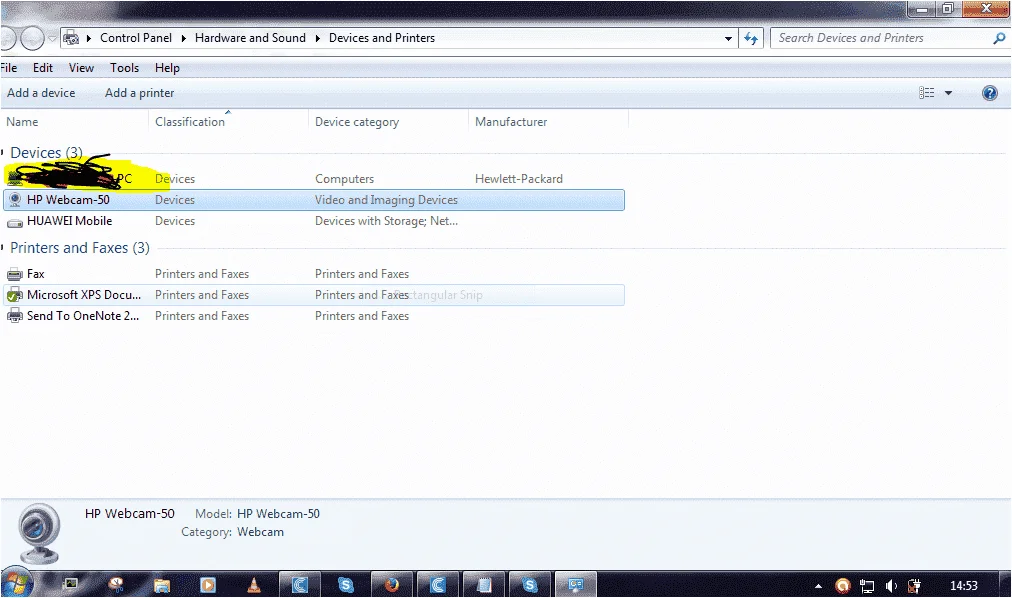This screenshot has height=598, width=1012.
Task: Sort by the Name column header
Action: point(74,122)
